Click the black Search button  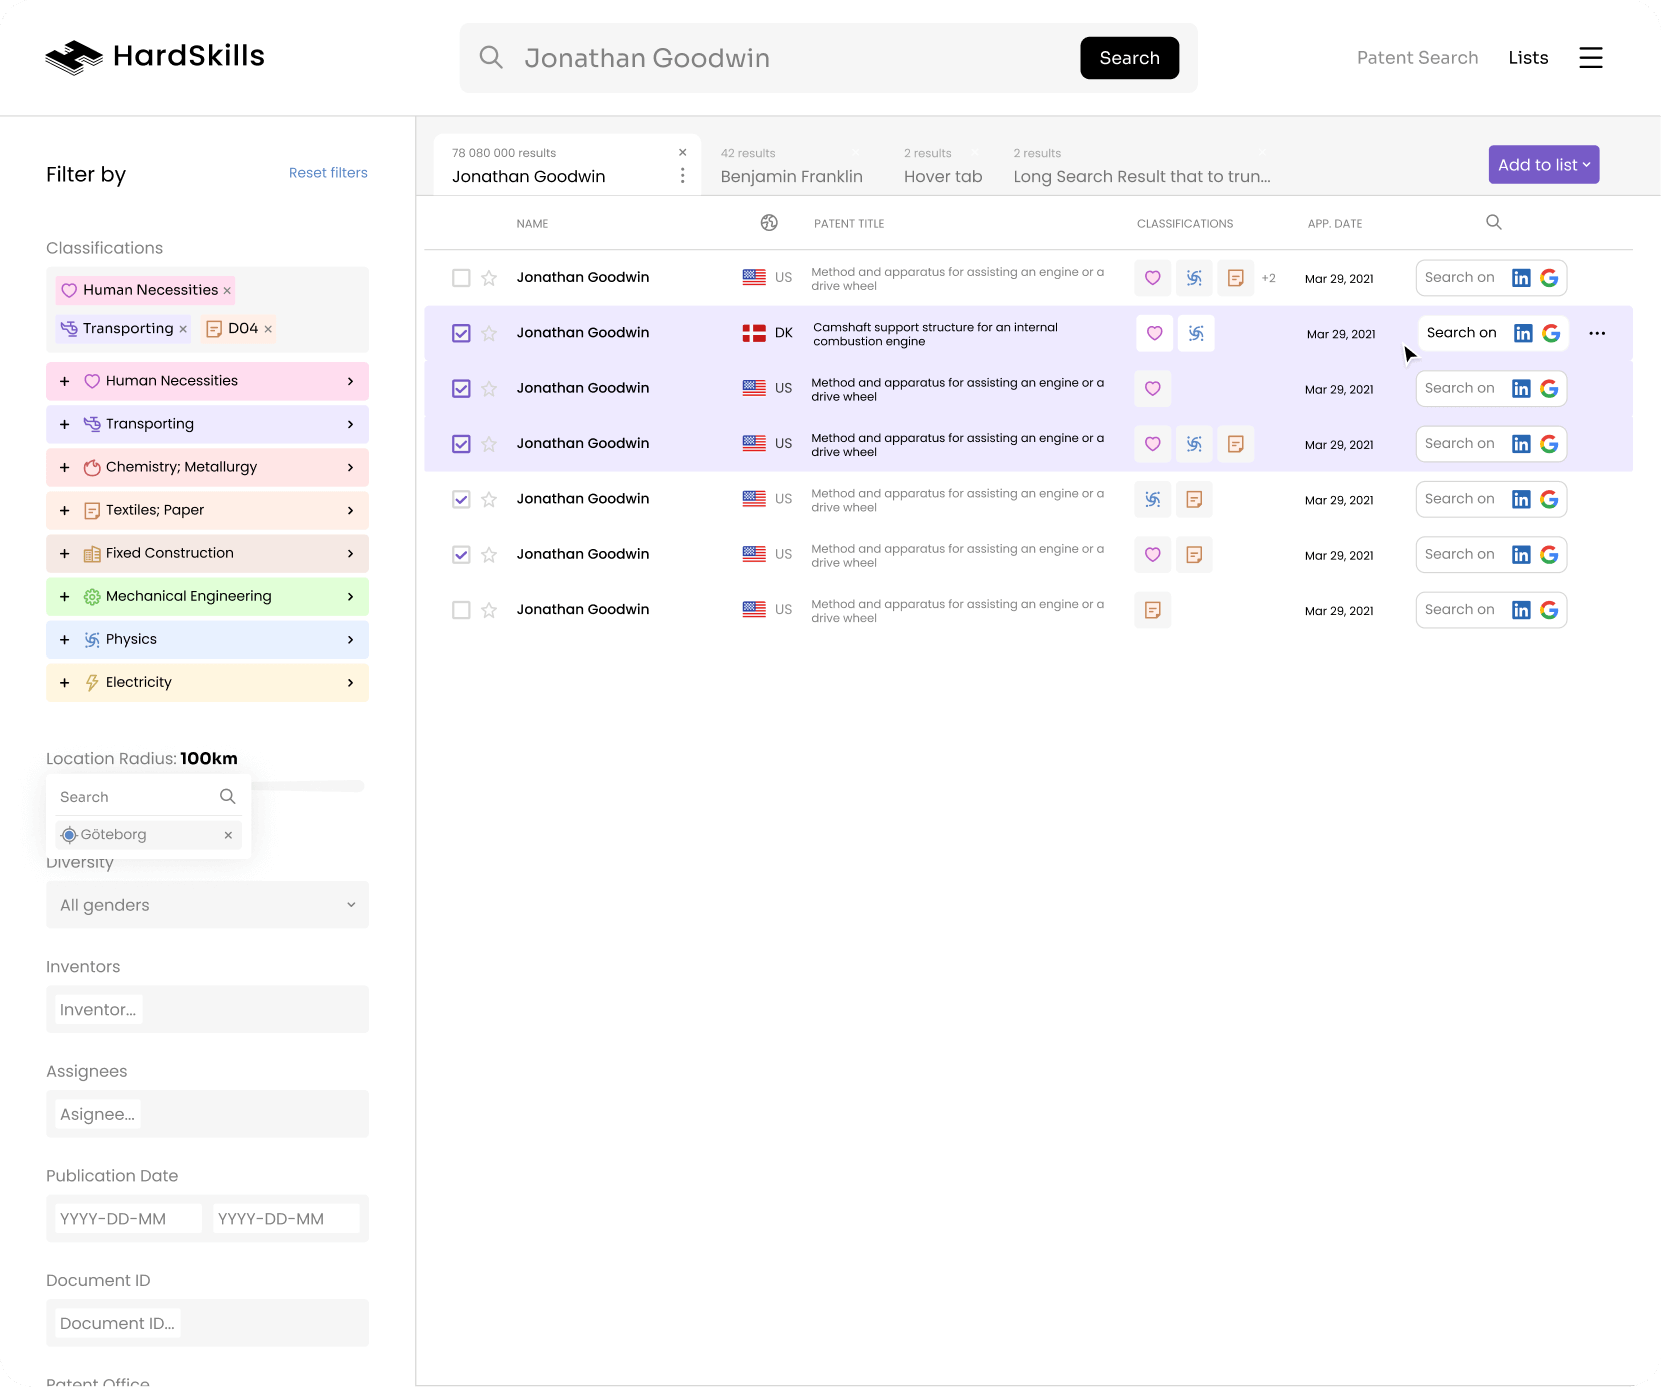(1129, 58)
